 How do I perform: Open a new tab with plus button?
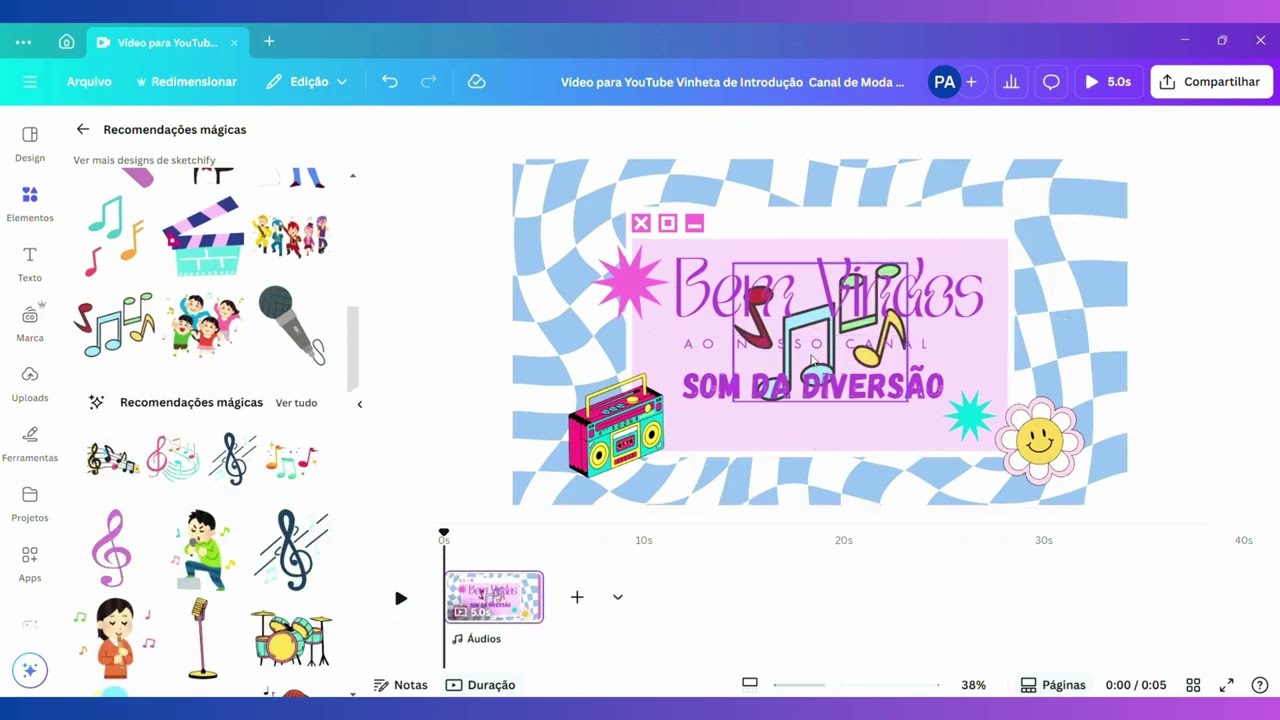[x=269, y=42]
